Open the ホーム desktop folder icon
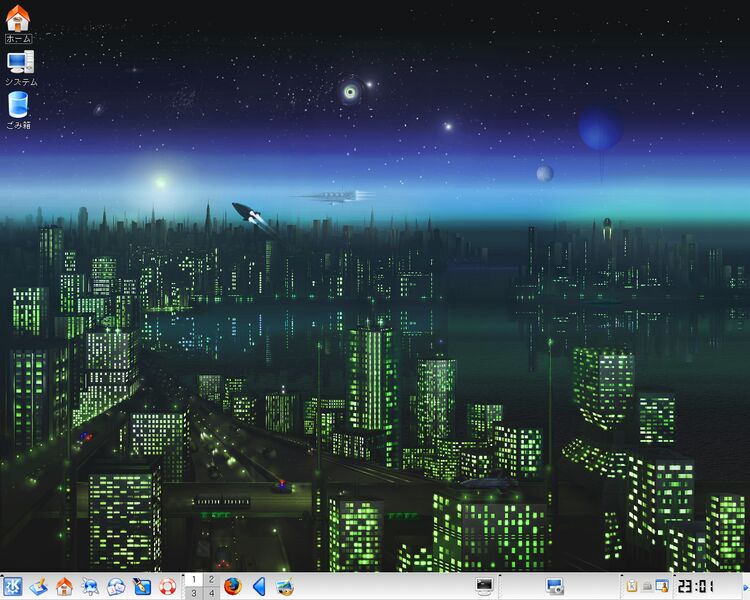The image size is (750, 600). tap(18, 19)
